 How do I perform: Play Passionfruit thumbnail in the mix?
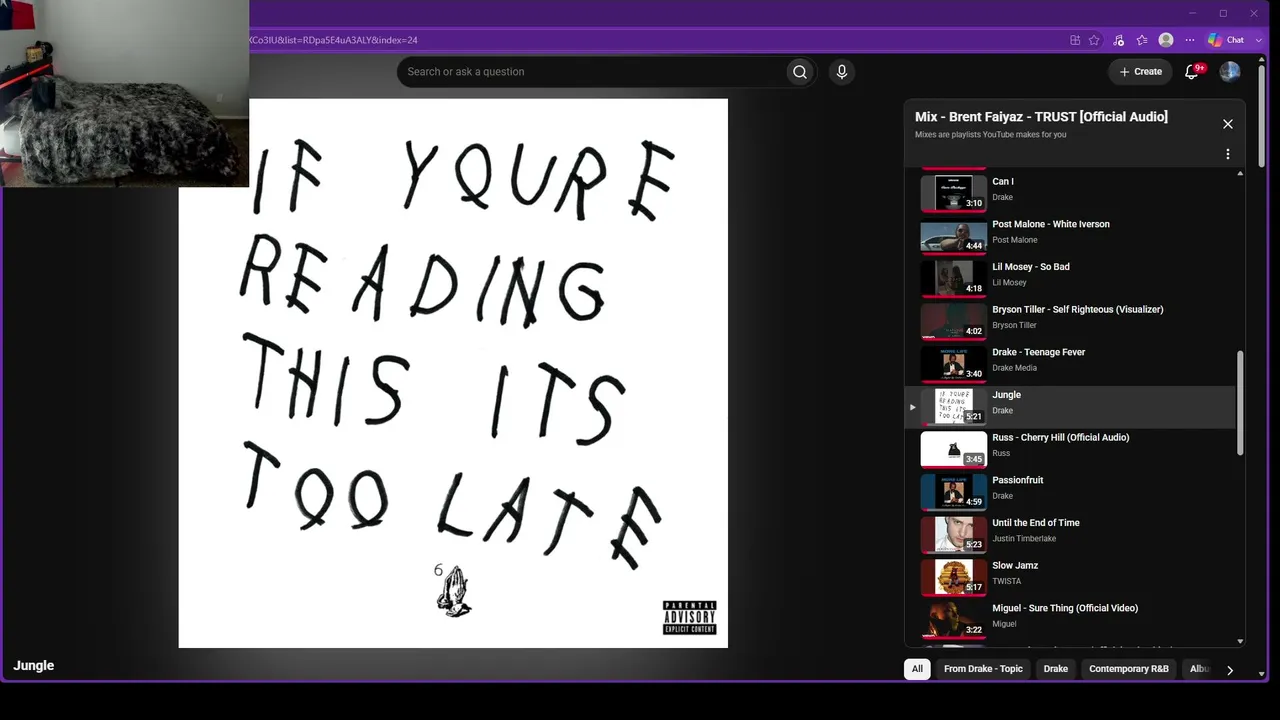point(953,491)
